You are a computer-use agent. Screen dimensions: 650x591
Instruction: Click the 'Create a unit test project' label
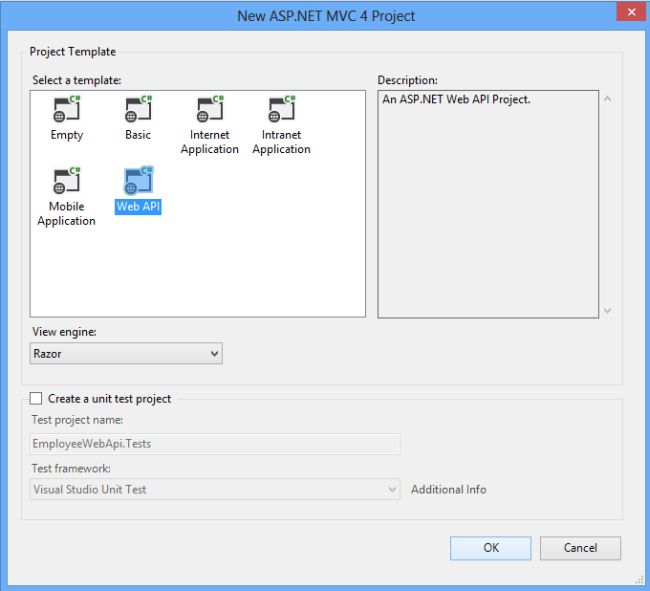[109, 399]
